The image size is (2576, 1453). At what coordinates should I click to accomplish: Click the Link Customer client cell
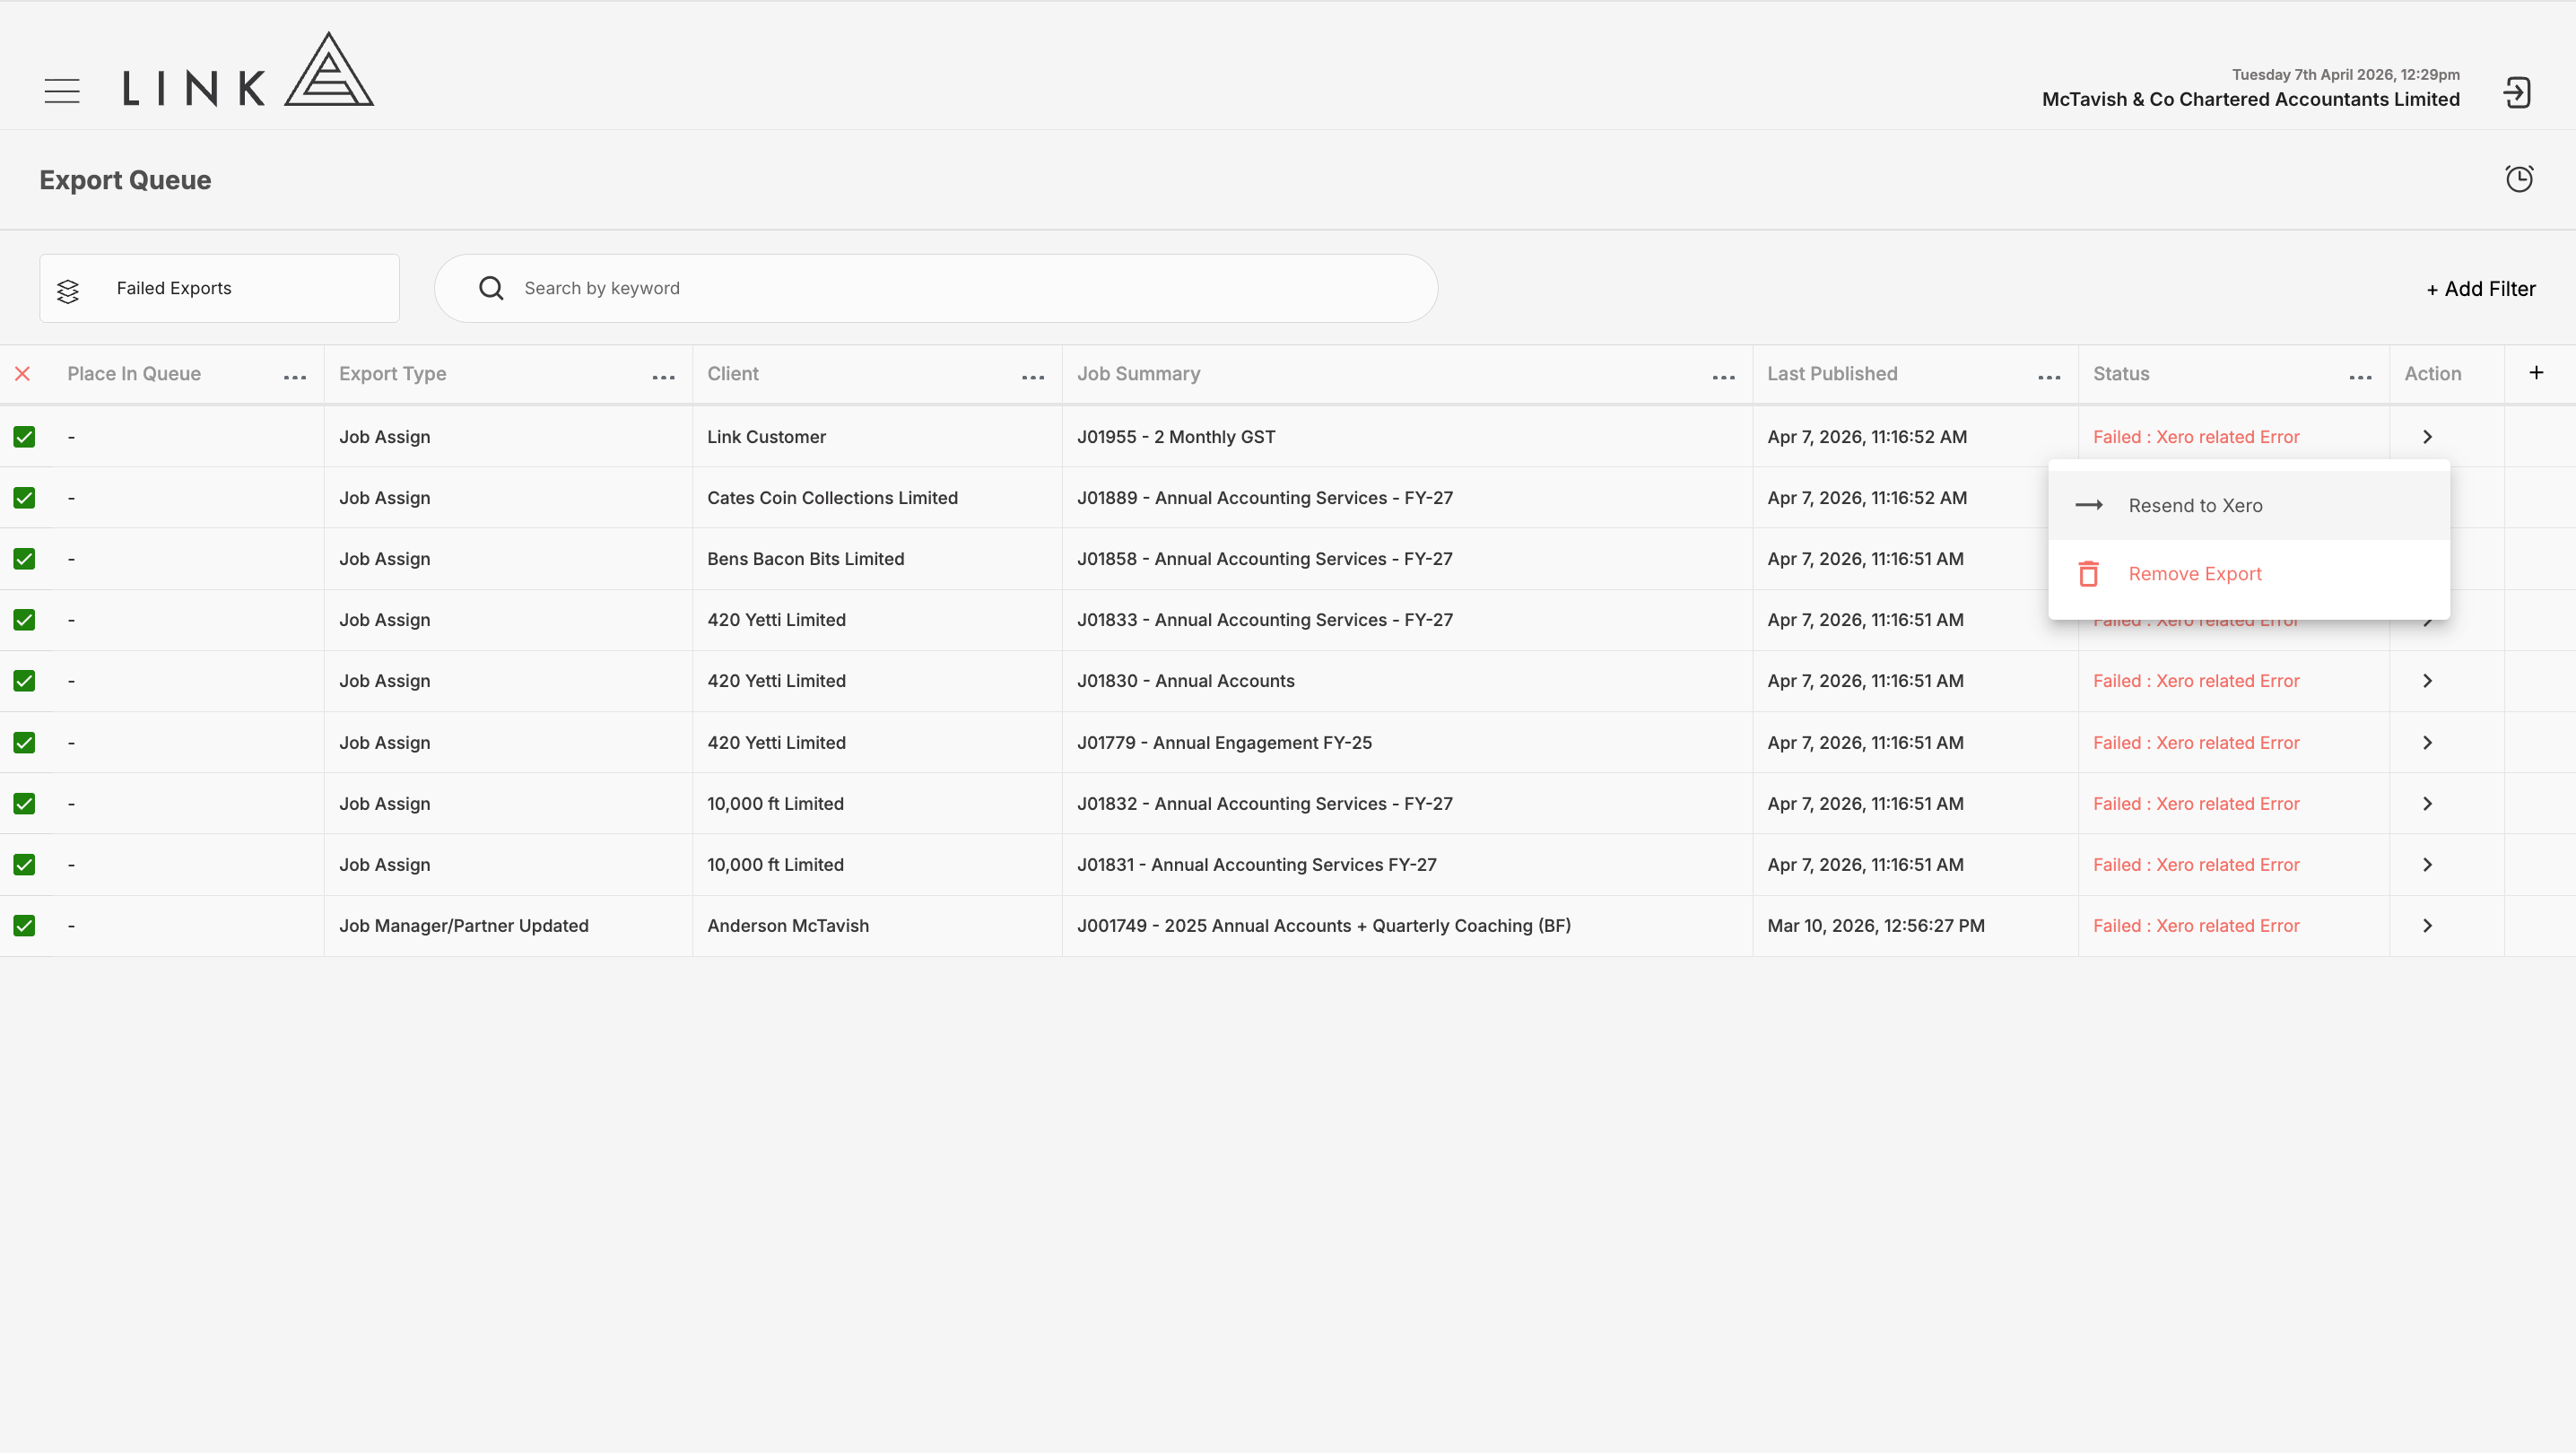click(766, 437)
